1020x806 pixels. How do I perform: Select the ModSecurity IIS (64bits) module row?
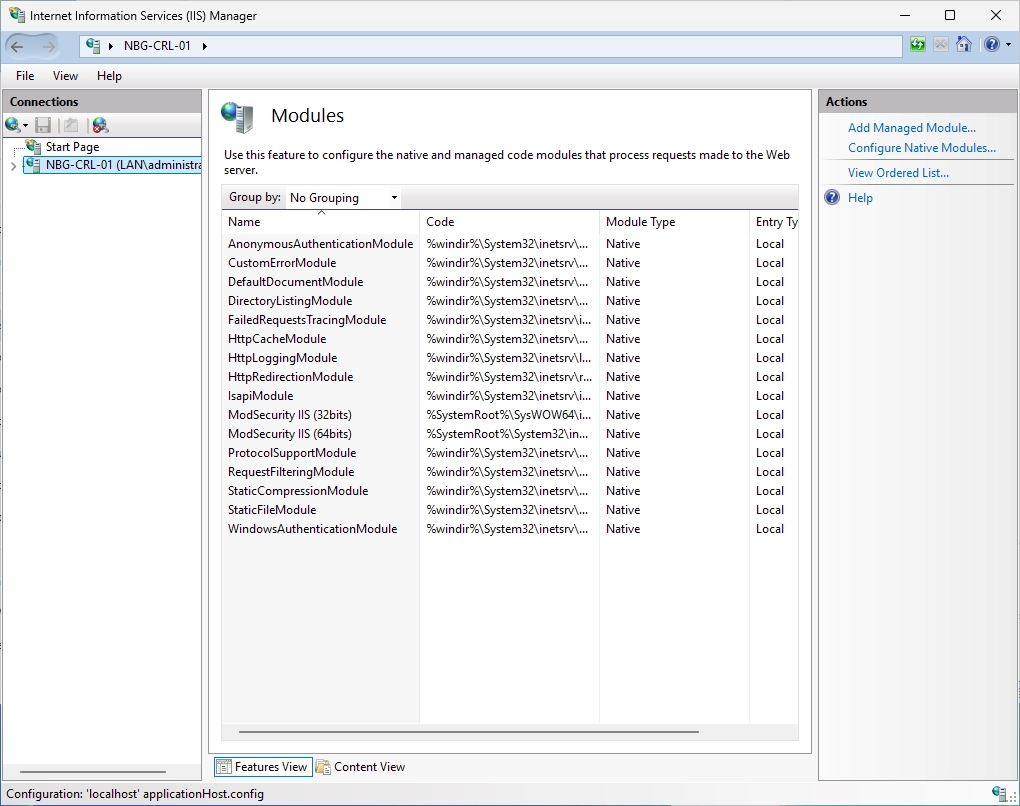pos(289,434)
